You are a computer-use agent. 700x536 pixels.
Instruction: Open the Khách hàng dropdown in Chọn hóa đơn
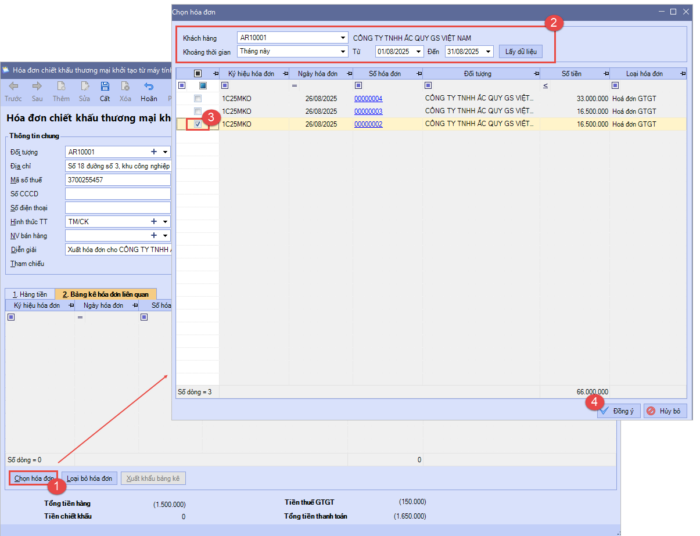tap(343, 37)
